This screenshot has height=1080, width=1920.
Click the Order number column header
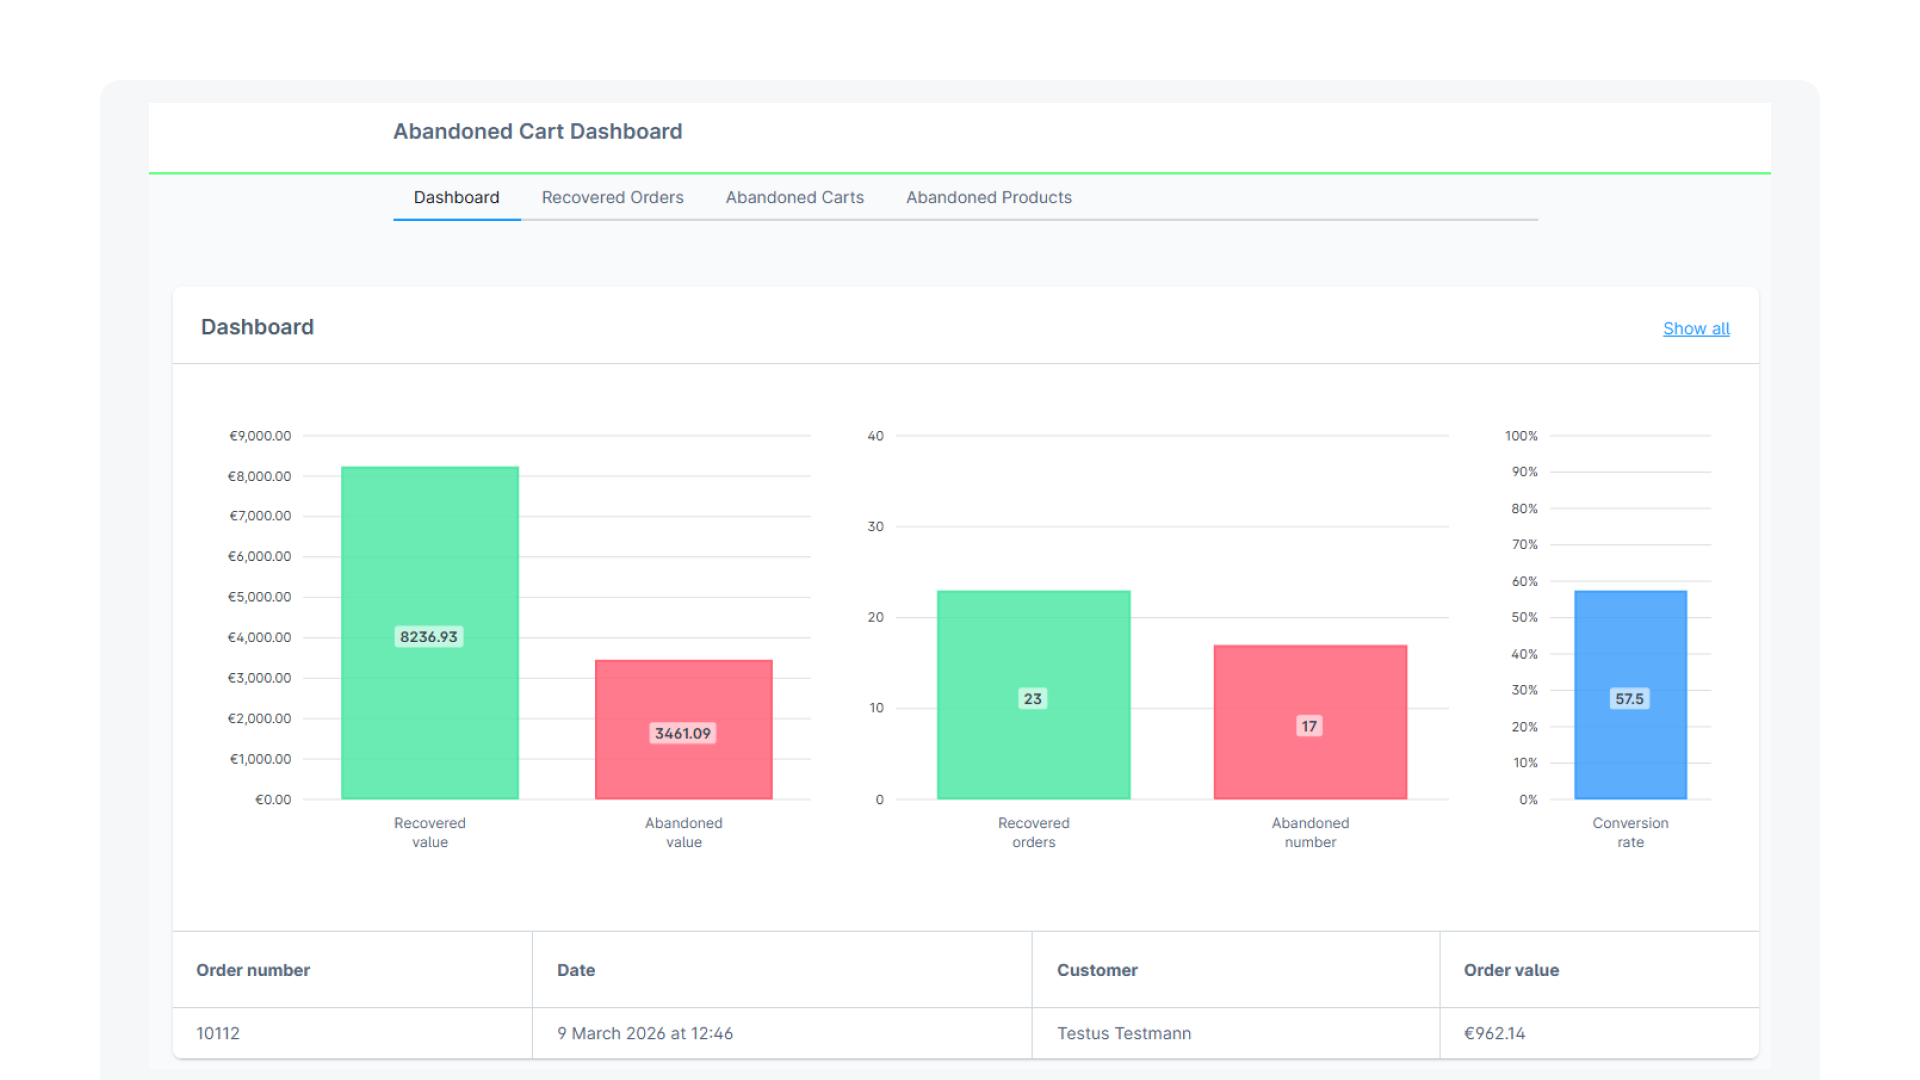point(253,970)
